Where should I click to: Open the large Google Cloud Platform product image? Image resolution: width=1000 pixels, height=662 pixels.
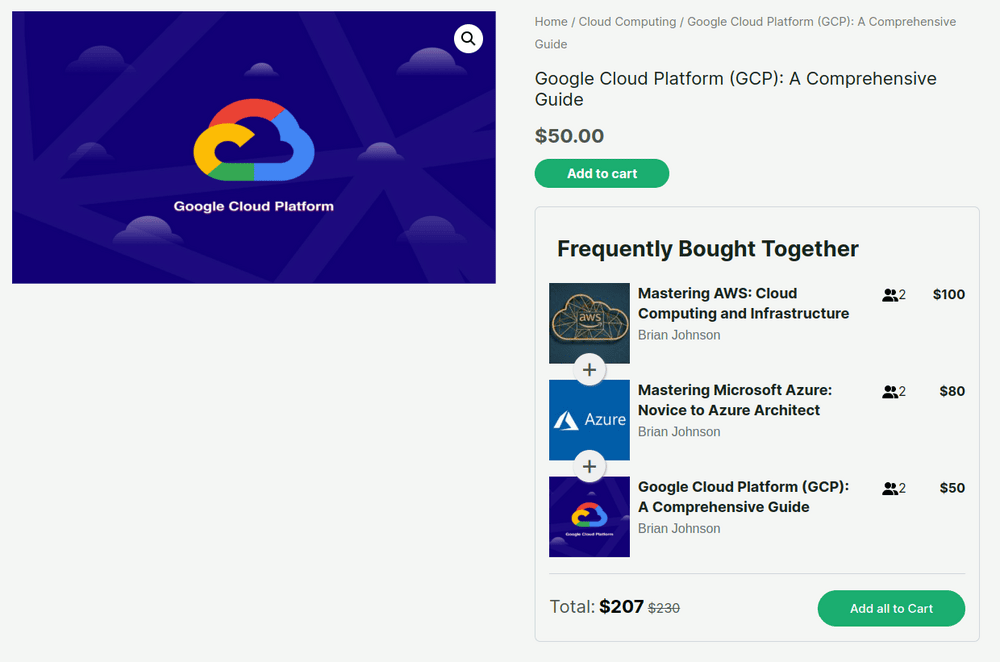(254, 147)
